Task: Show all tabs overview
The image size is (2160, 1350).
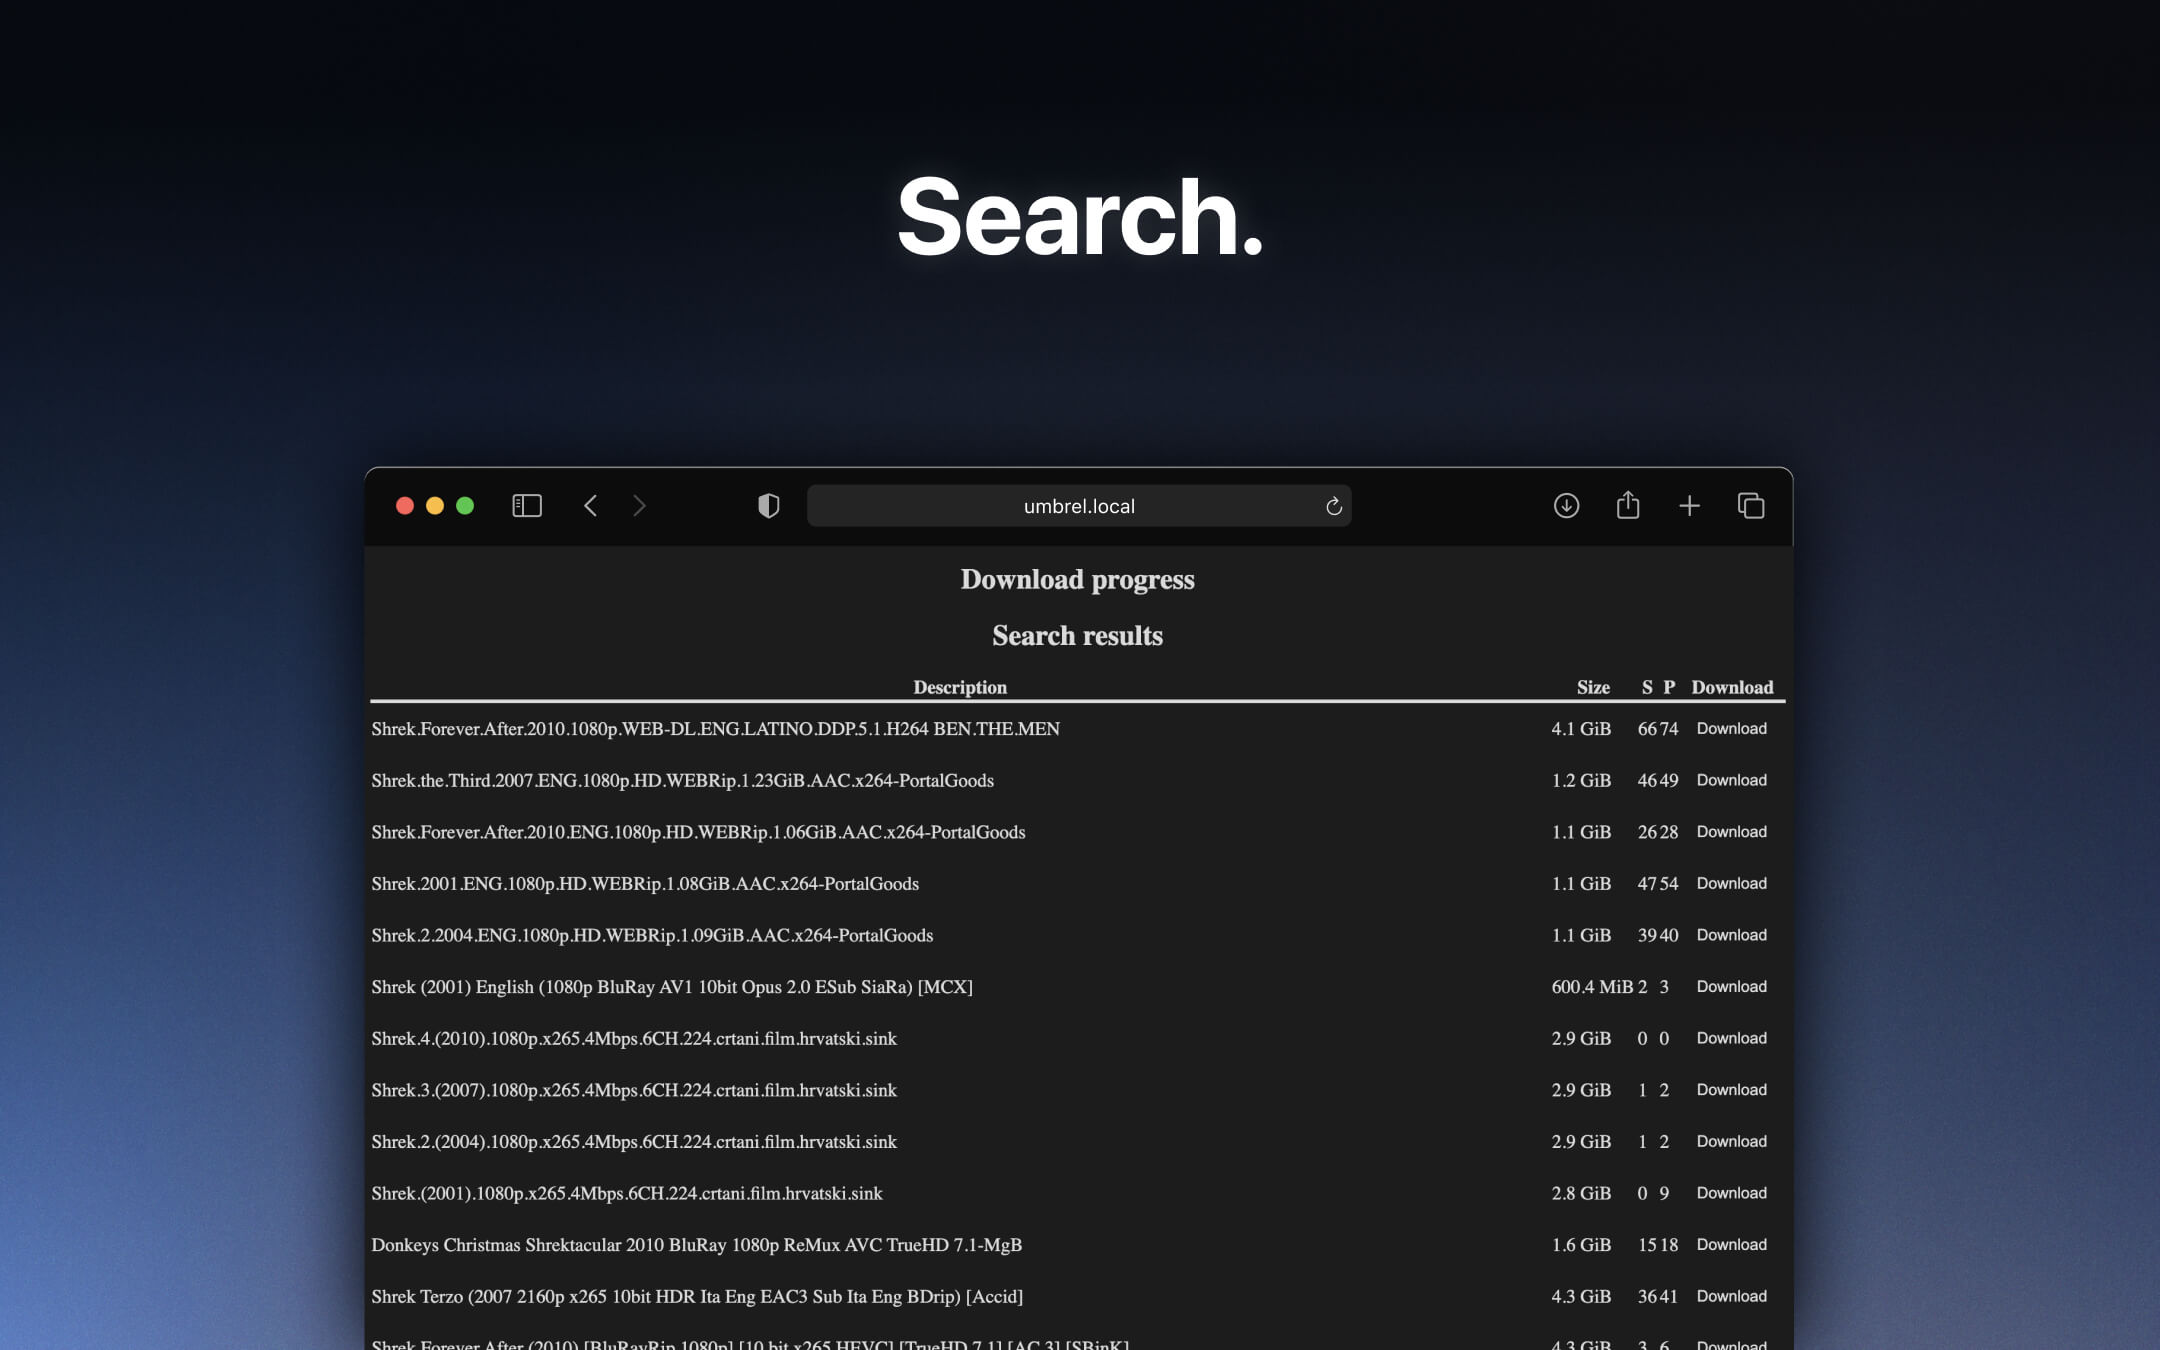Action: click(1752, 505)
